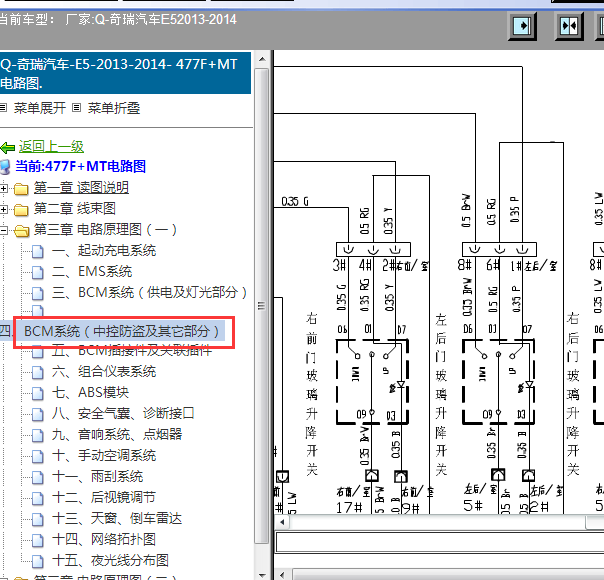Screen dimensions: 604x580
Task: Open 第一章 读图说明 chapter link
Action: tap(81, 188)
